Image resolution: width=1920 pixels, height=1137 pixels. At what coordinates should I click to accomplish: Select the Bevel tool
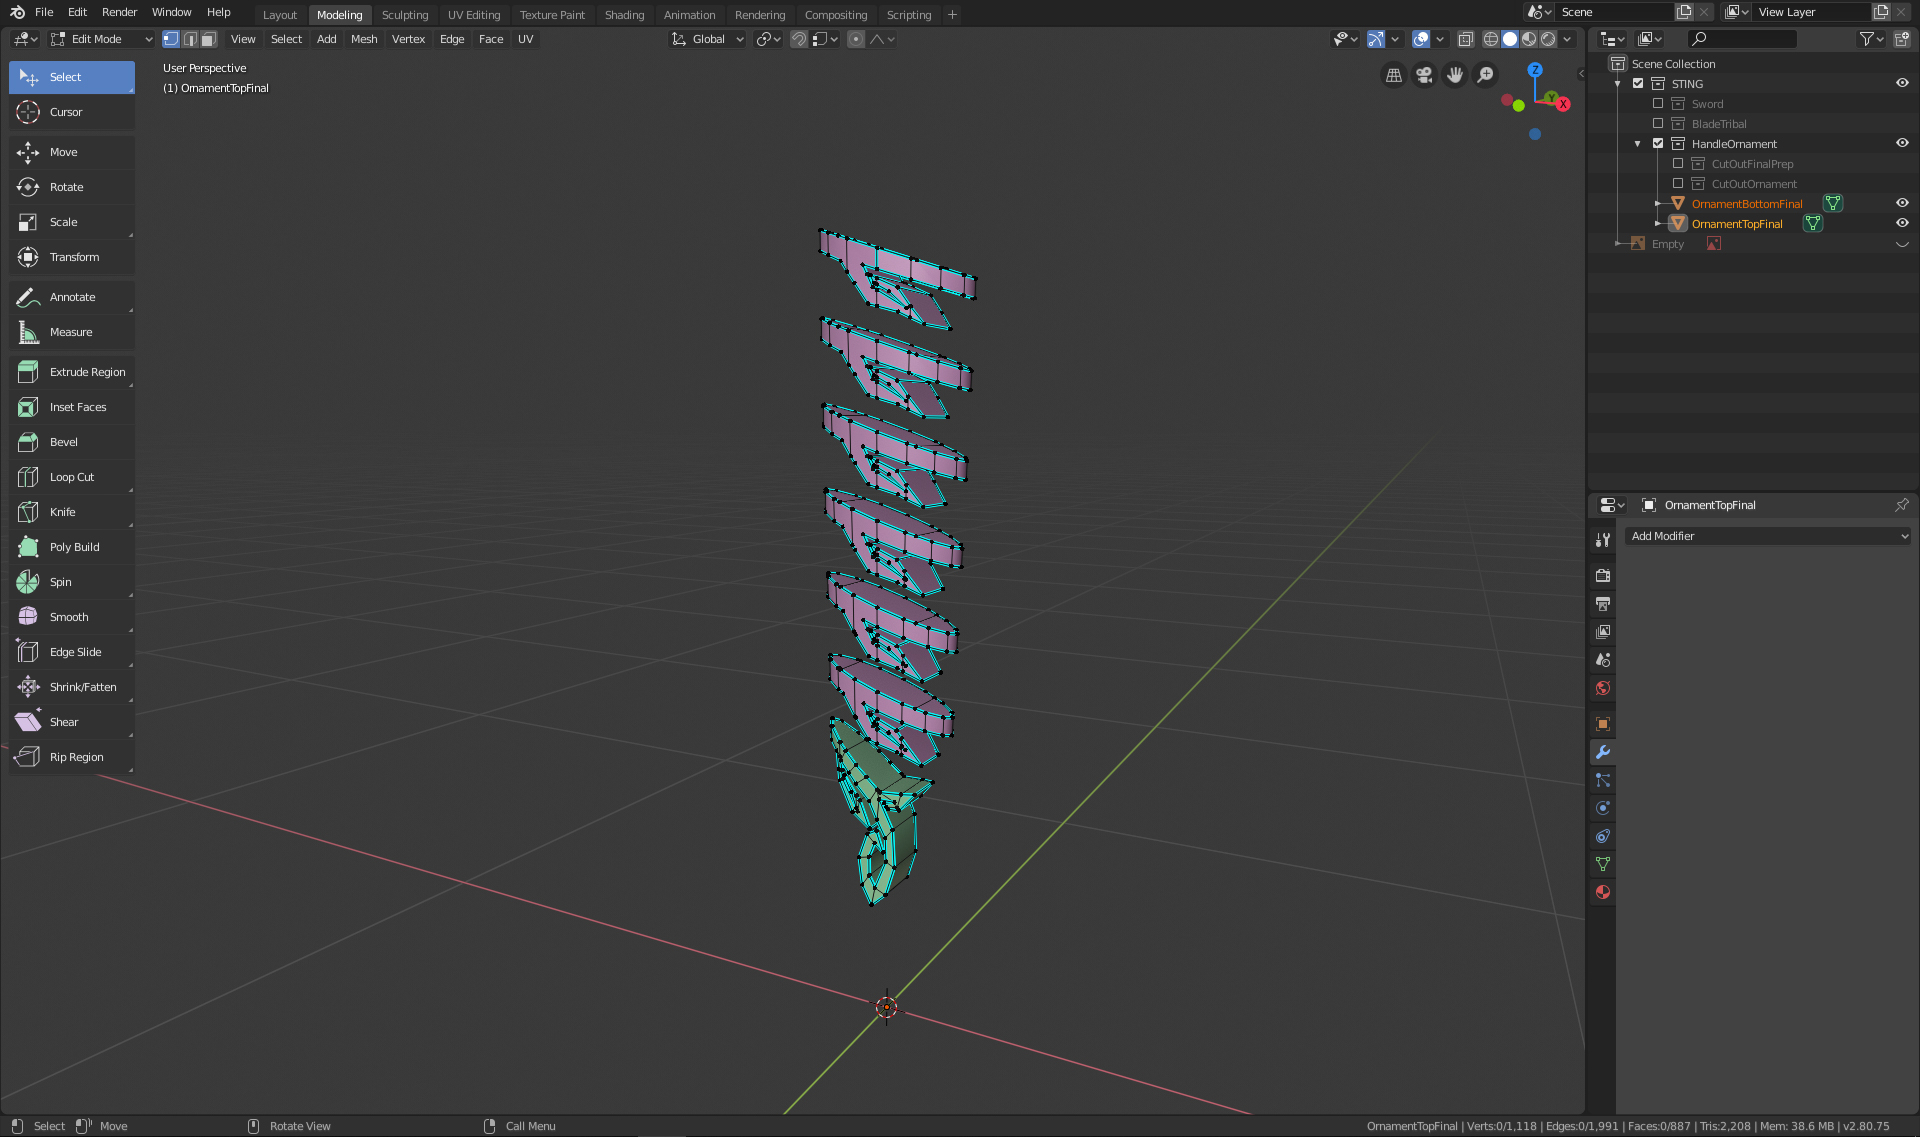pyautogui.click(x=63, y=442)
